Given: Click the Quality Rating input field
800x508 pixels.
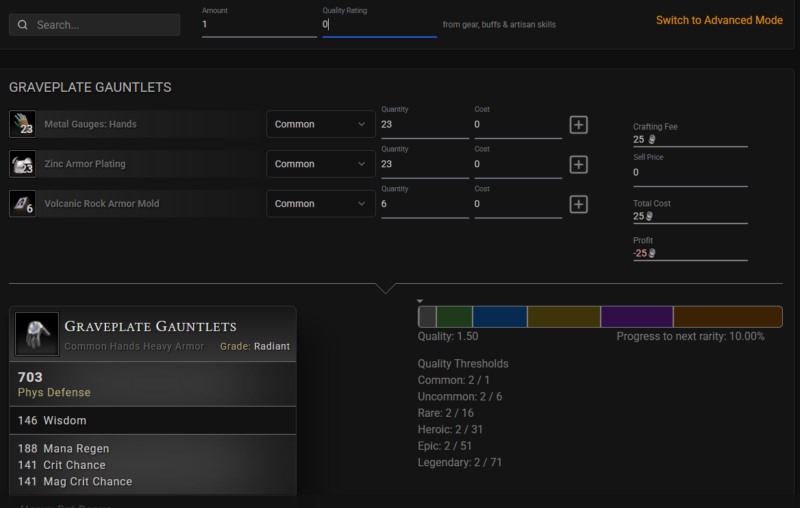Looking at the screenshot, I should (379, 25).
